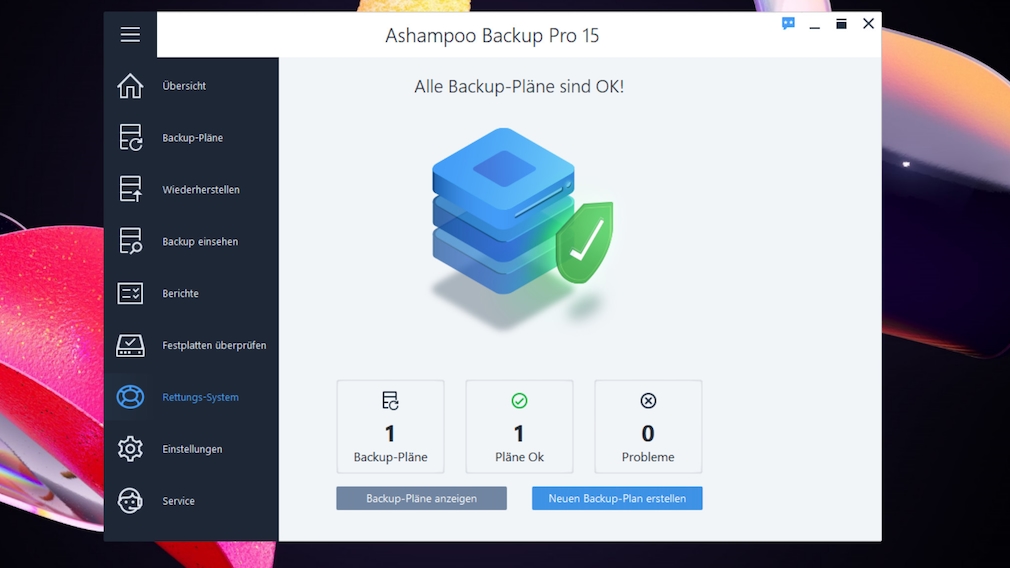The width and height of the screenshot is (1010, 568).
Task: Click the Probleme card label
Action: pos(648,457)
